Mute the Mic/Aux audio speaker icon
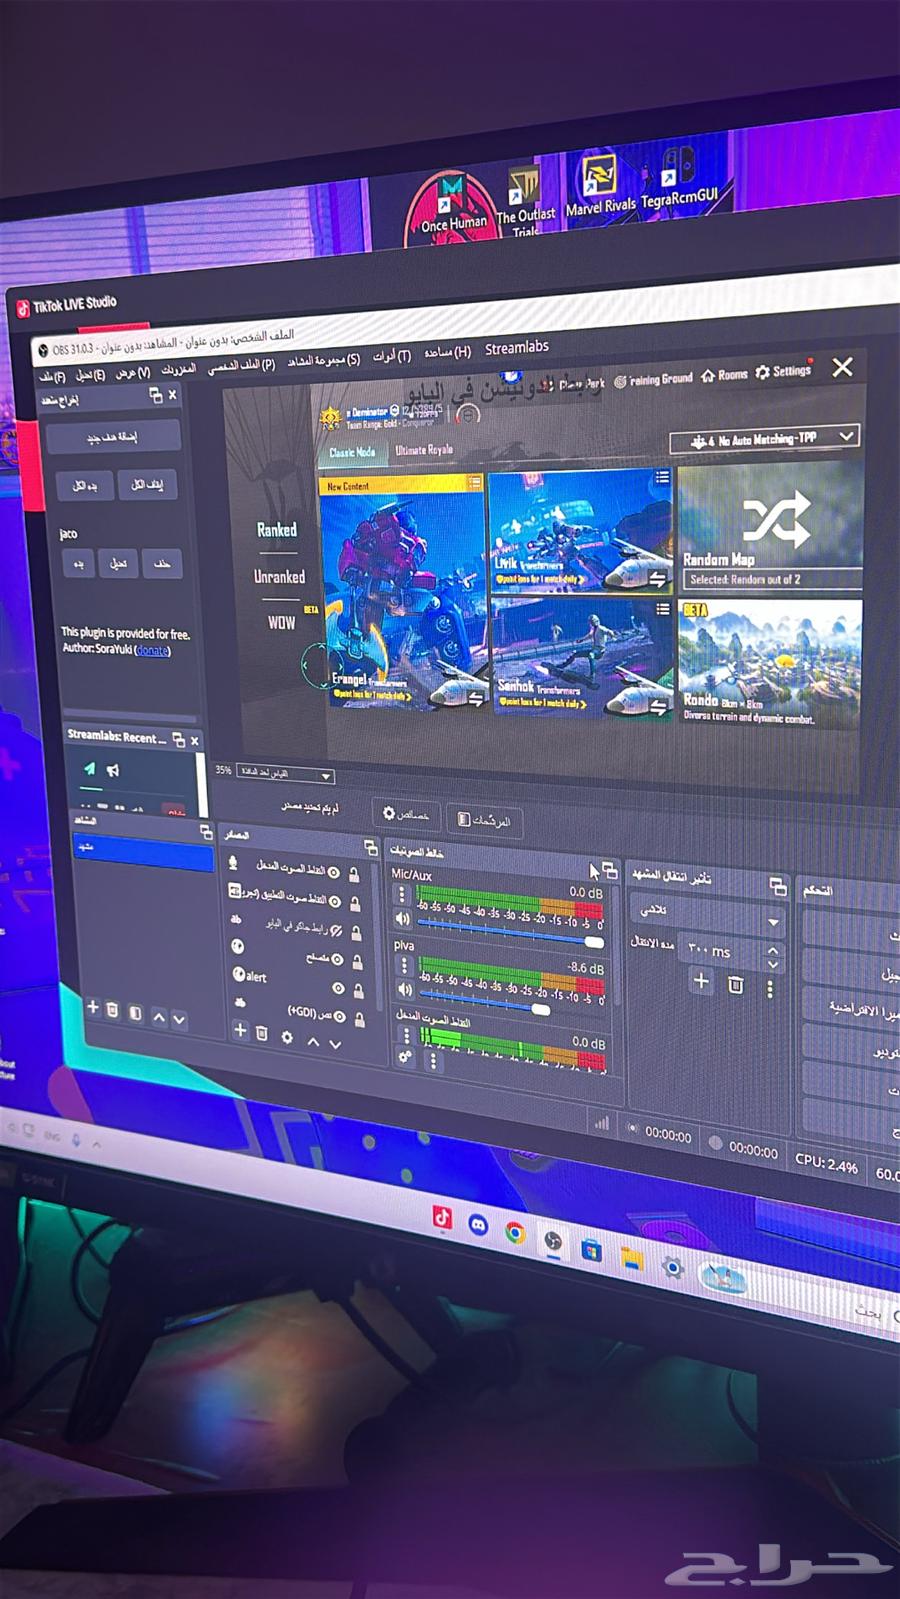900x1599 pixels. pos(403,918)
